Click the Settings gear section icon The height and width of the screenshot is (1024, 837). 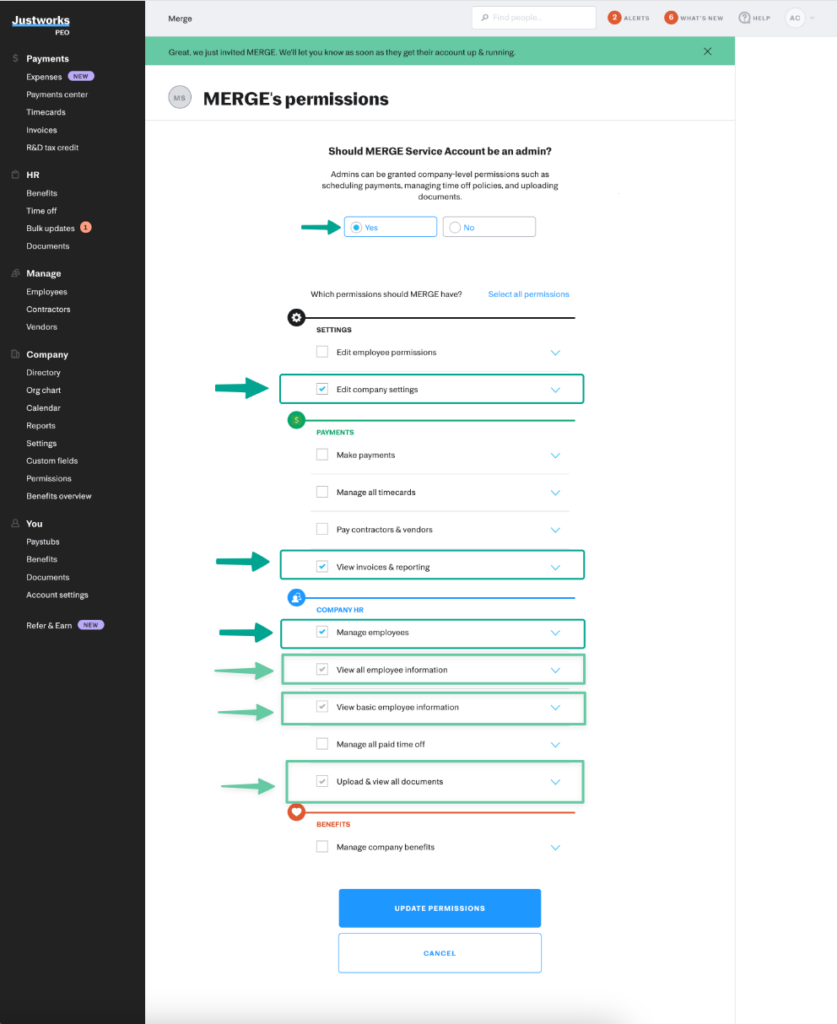pos(296,317)
